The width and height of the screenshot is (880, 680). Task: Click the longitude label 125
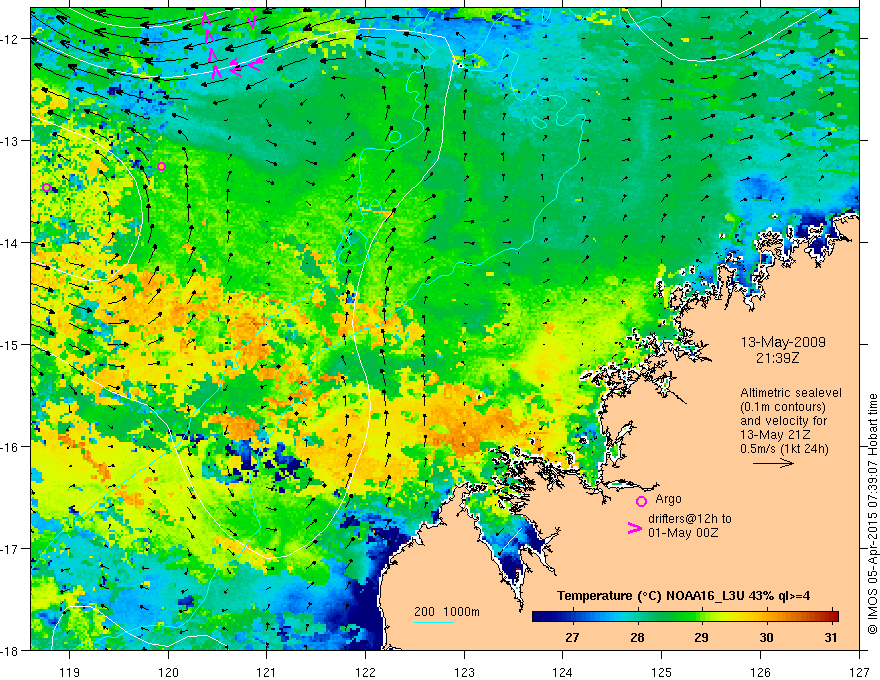click(x=662, y=672)
